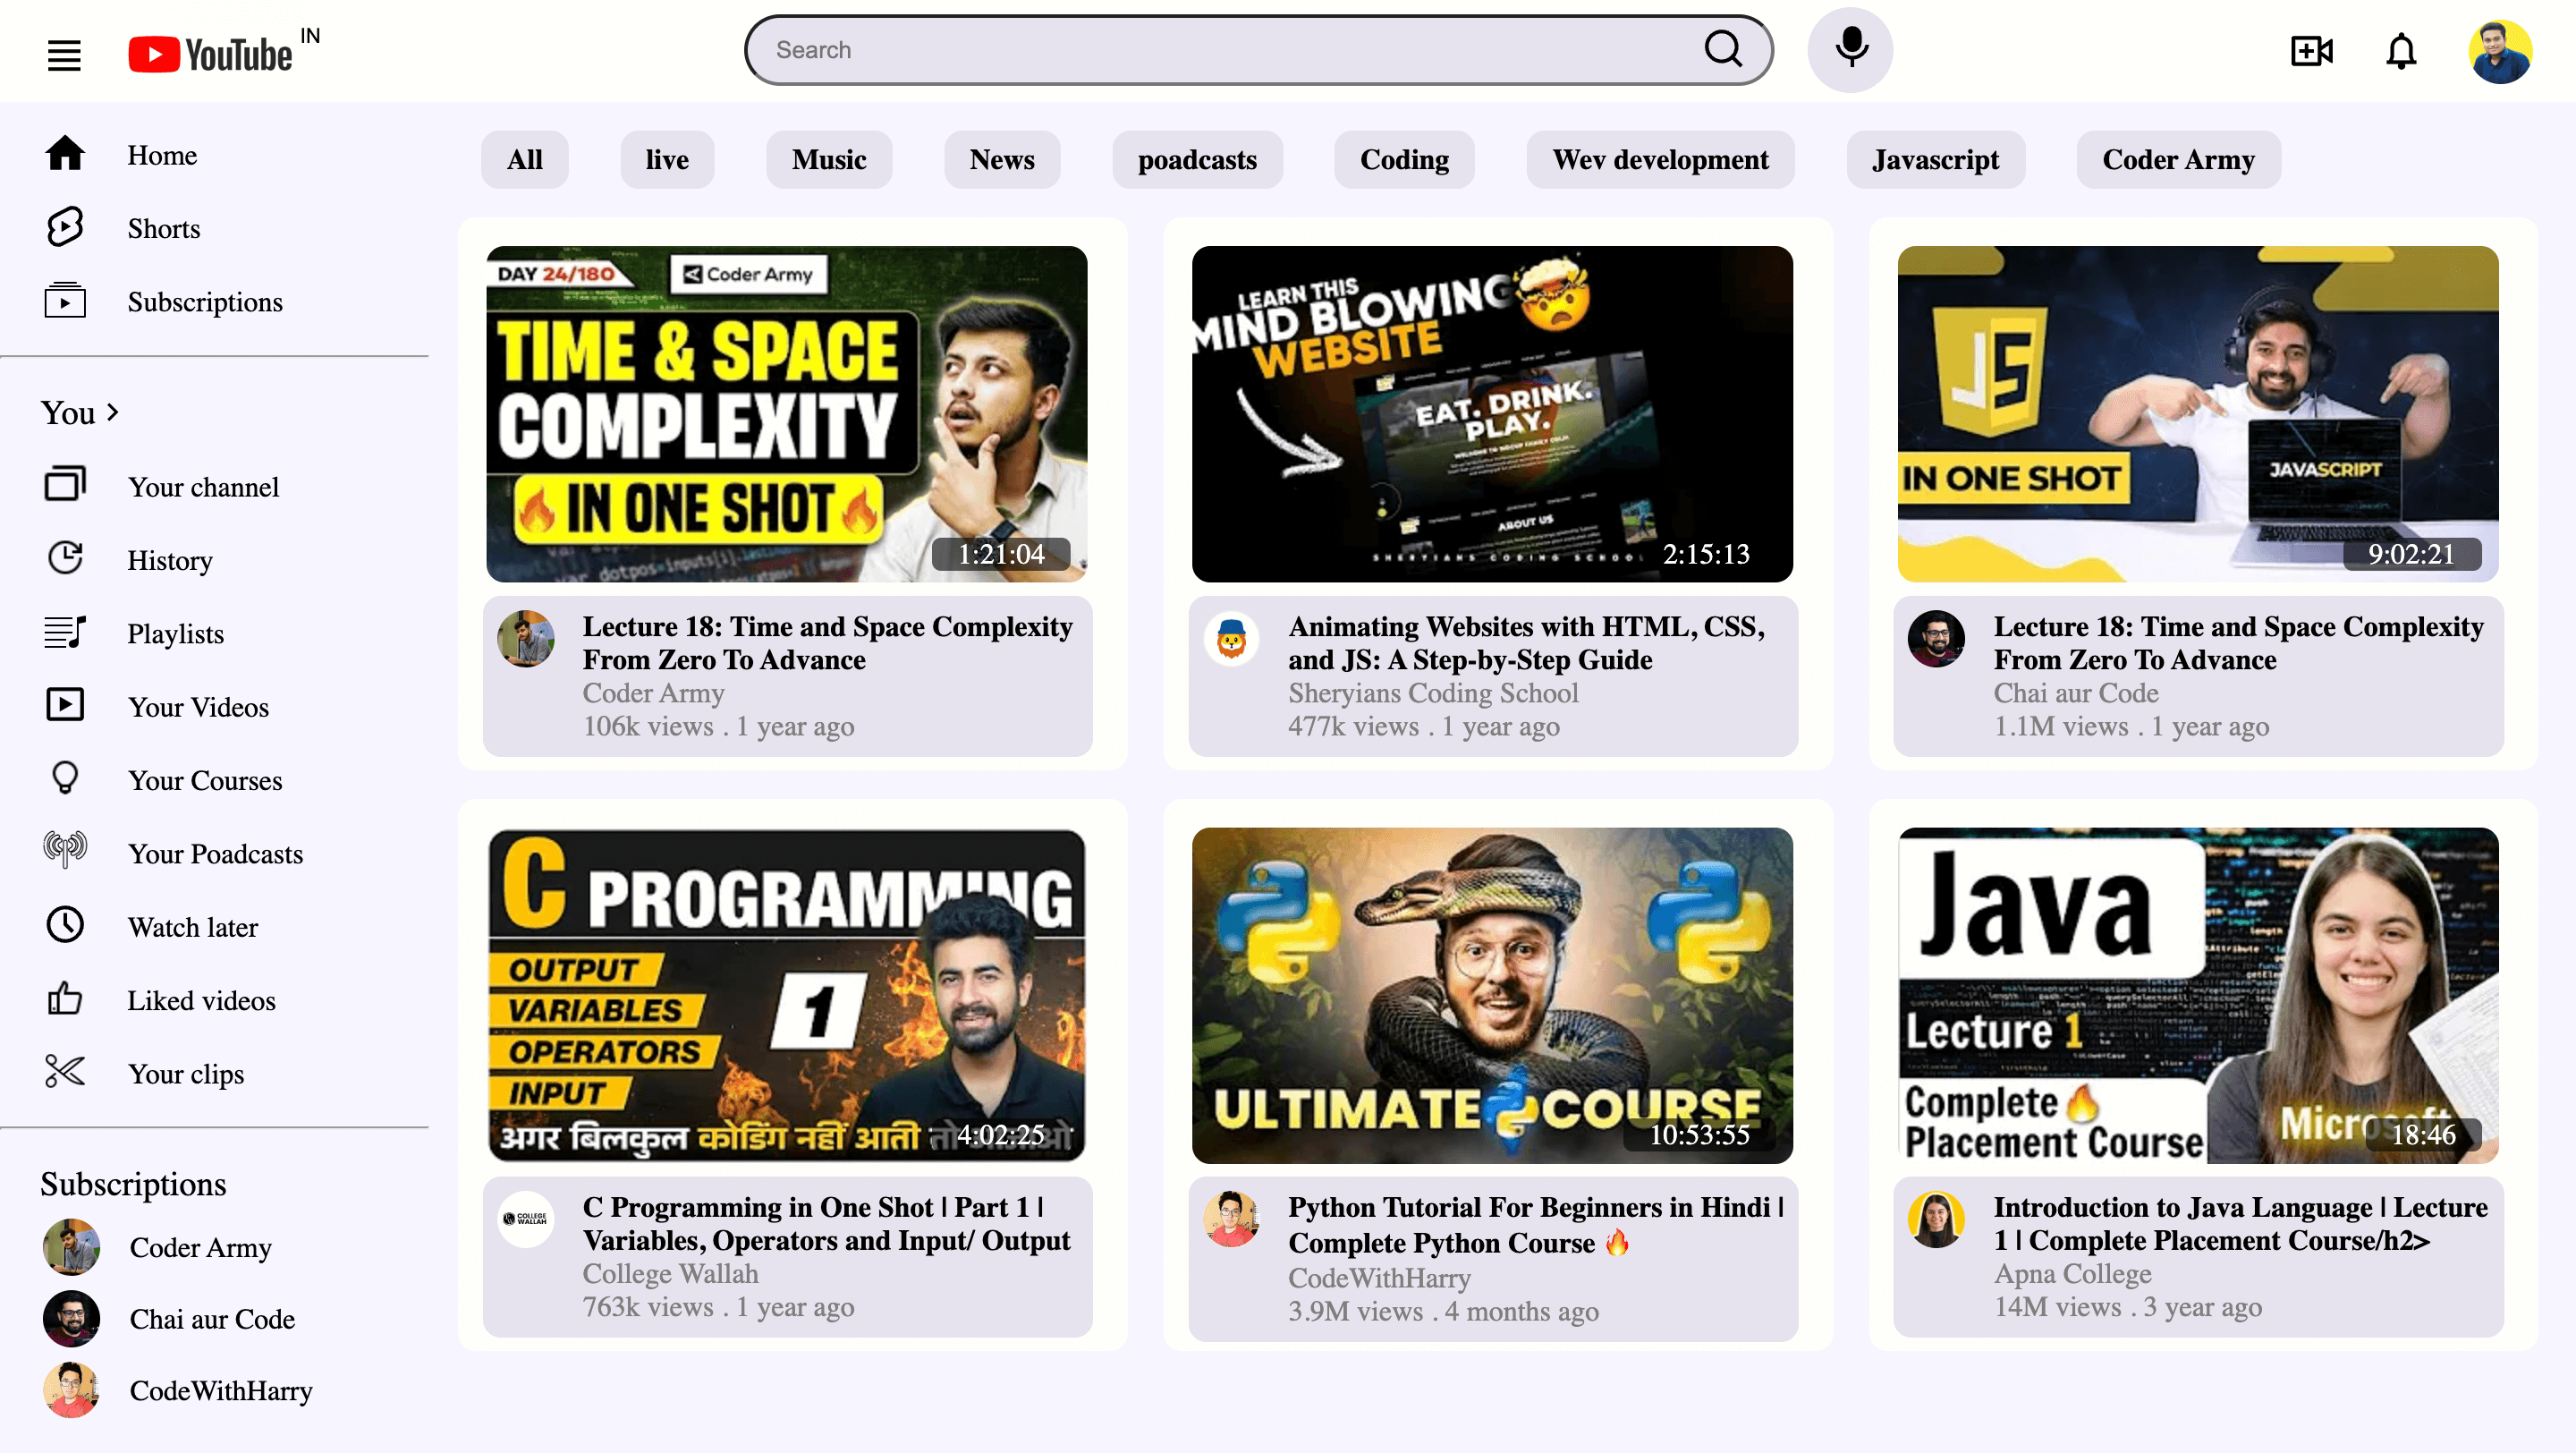2576x1453 pixels.
Task: Open the hamburger menu icon
Action: point(64,55)
